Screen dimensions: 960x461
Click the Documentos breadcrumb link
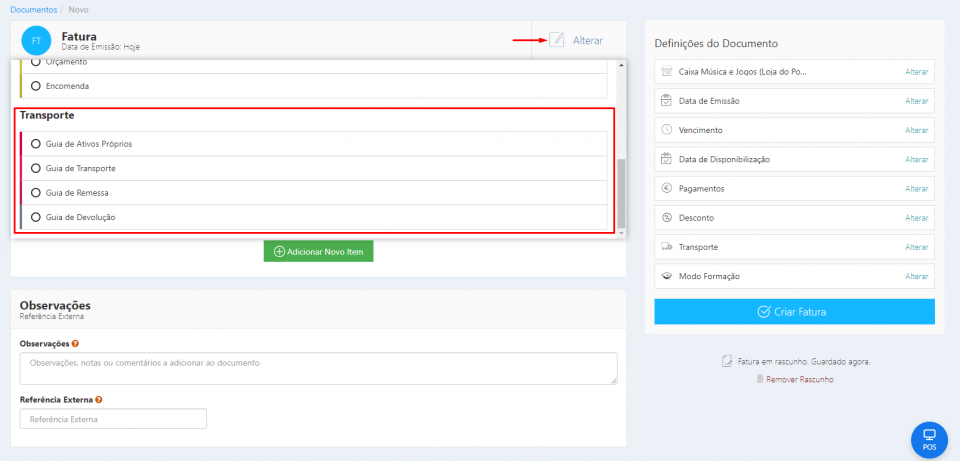point(34,9)
